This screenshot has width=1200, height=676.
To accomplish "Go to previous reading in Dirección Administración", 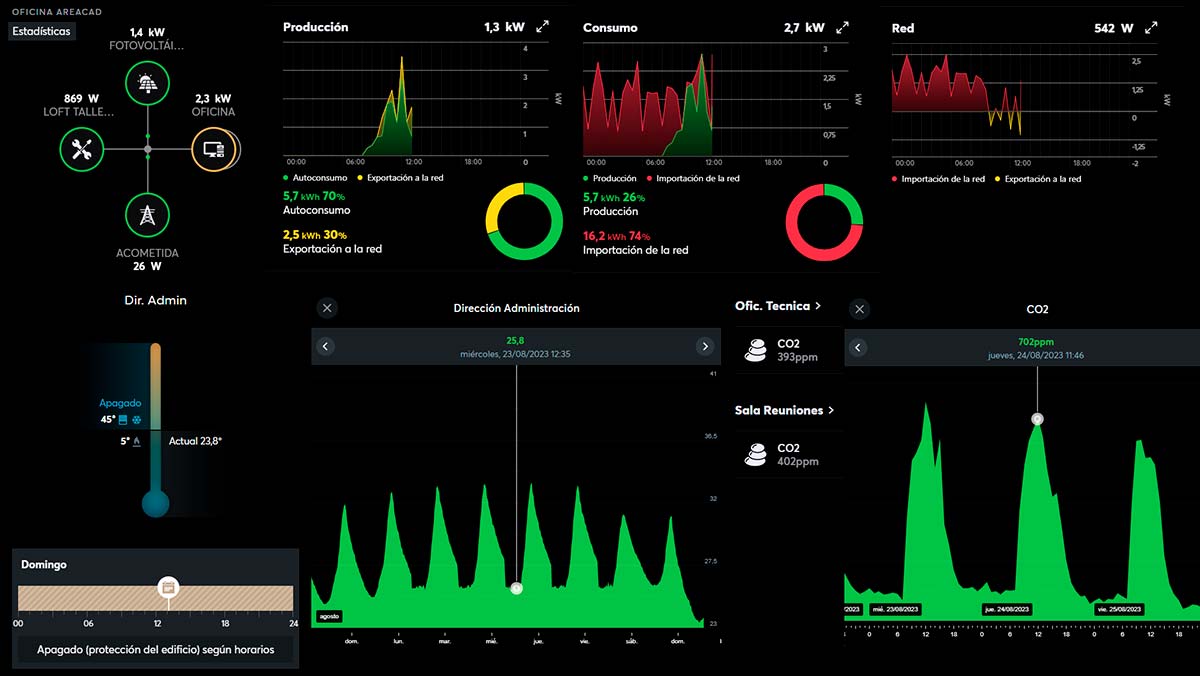I will [325, 346].
